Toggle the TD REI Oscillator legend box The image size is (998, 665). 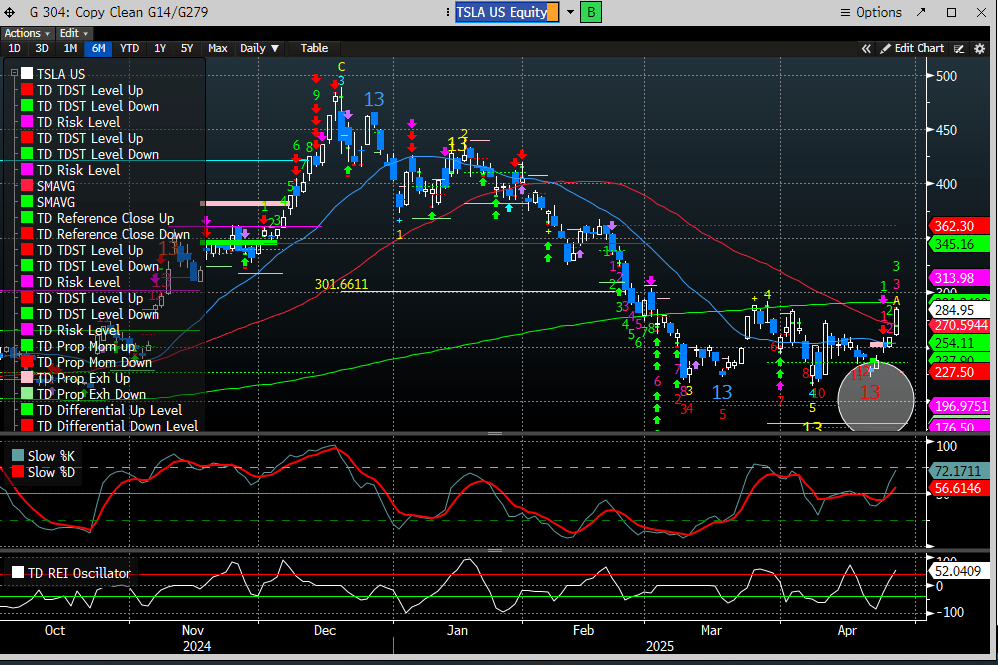point(17,573)
